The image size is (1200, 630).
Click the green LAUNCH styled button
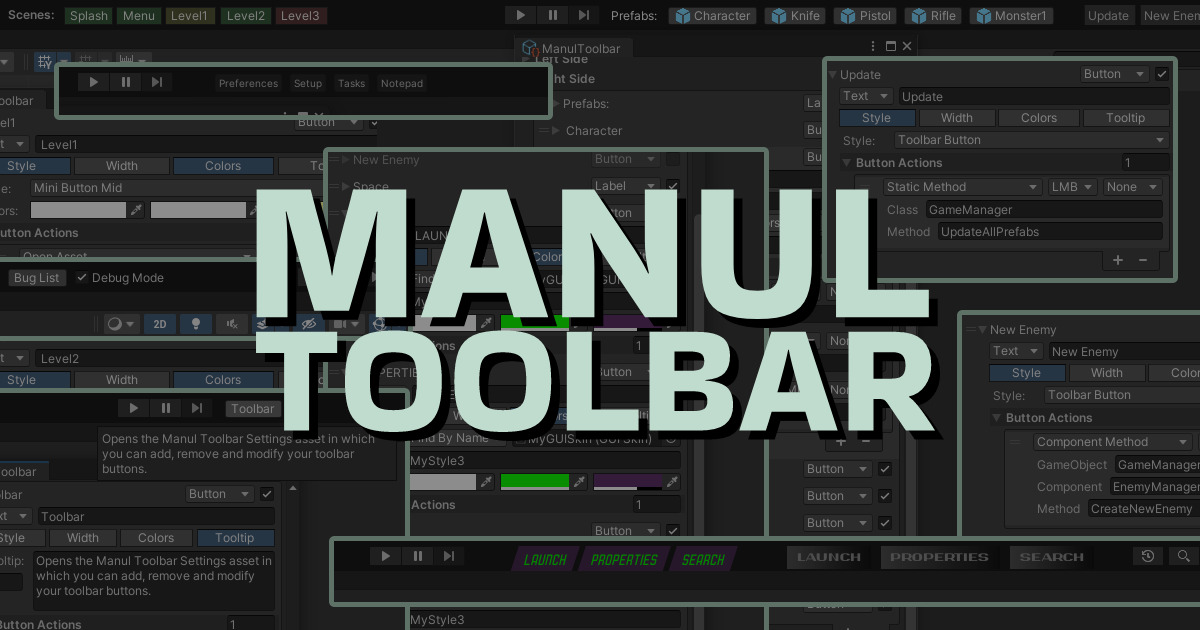[545, 560]
